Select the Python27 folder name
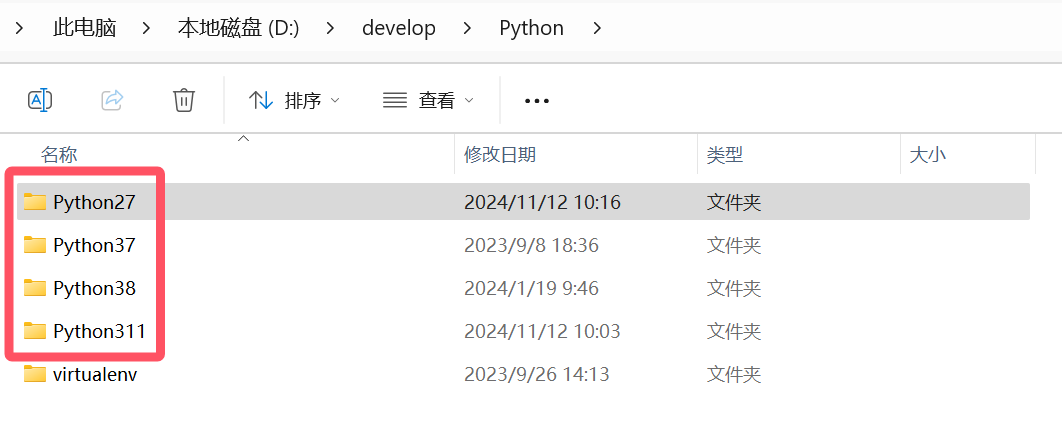This screenshot has height=429, width=1062. (94, 202)
